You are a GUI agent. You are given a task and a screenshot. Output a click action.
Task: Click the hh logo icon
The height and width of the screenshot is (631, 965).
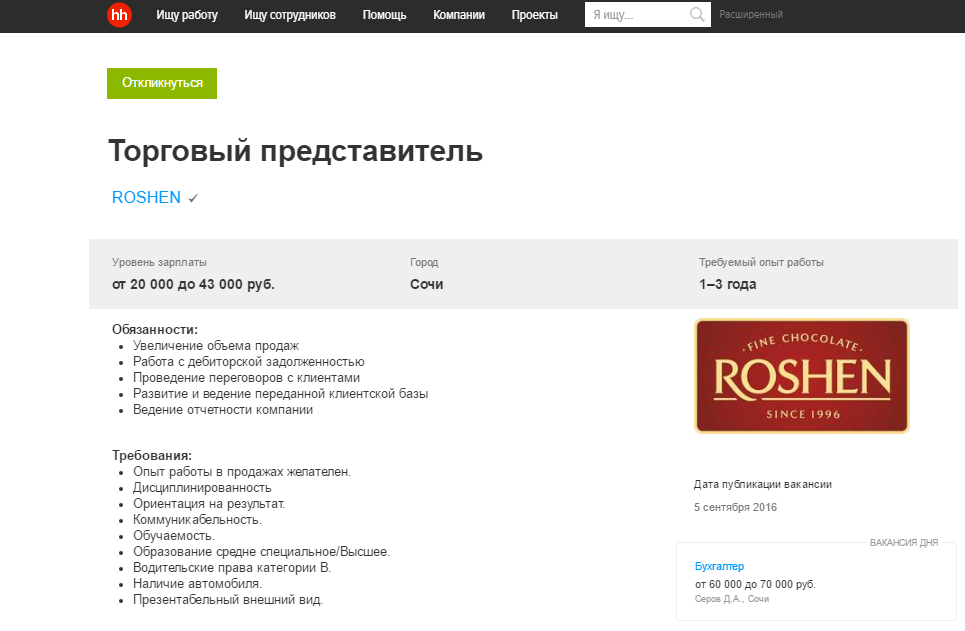coord(119,15)
